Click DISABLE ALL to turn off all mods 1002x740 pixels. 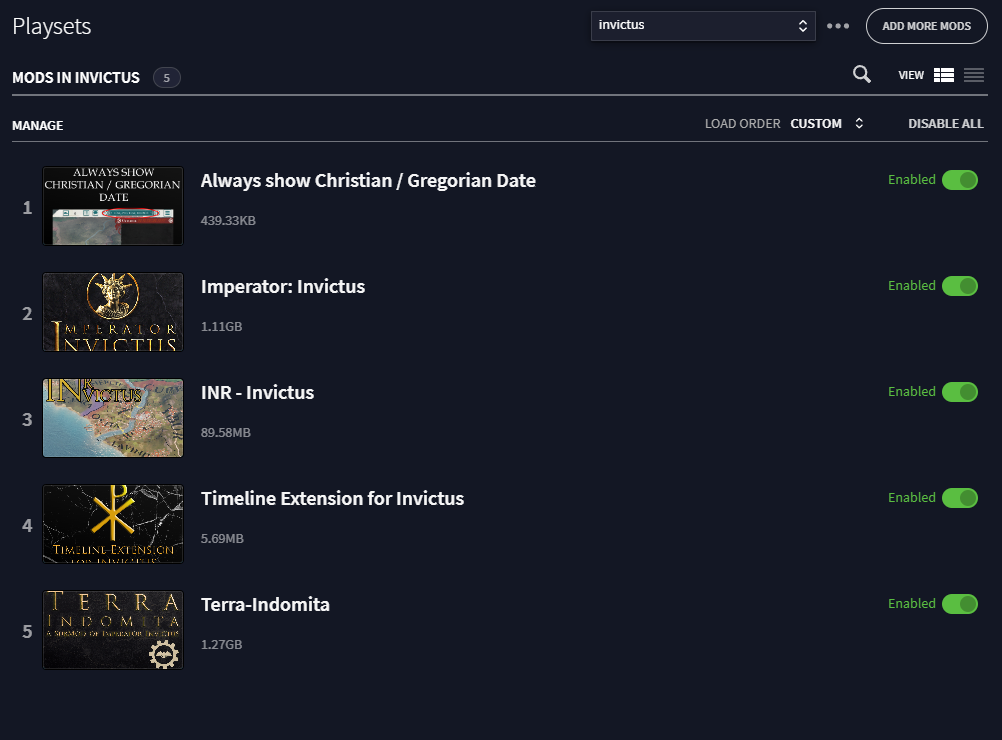945,123
